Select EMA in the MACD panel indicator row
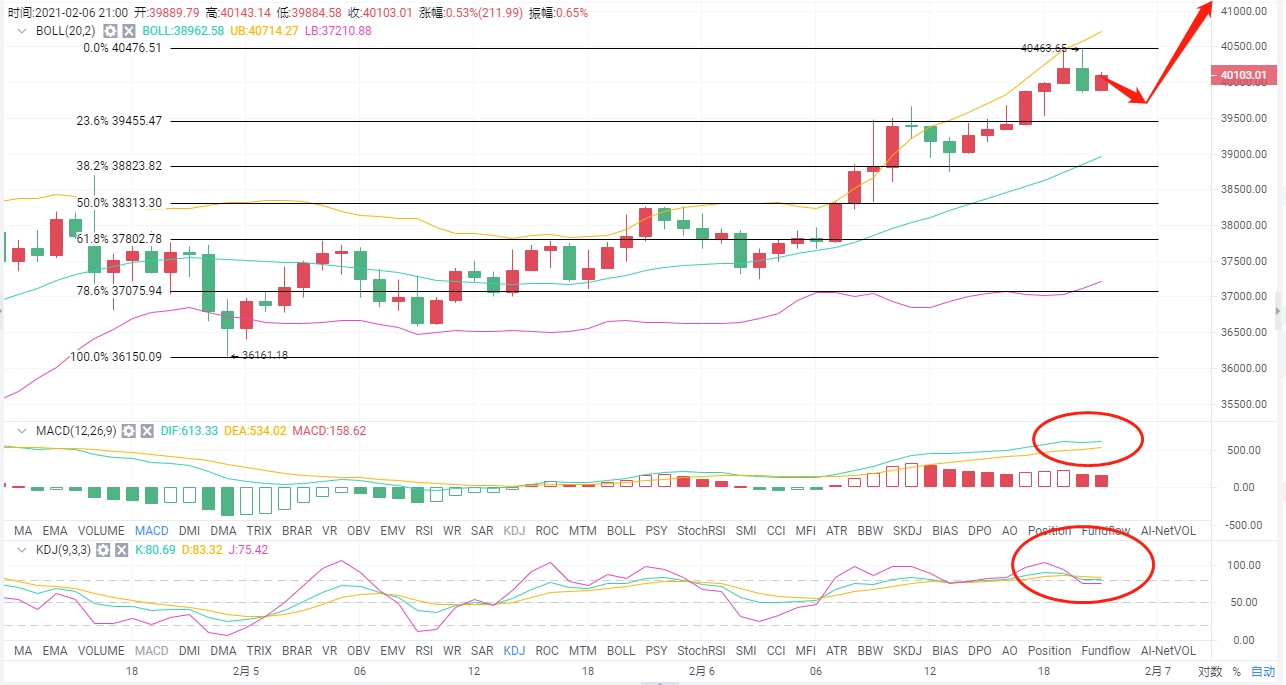Screen dimensions: 1286x685 point(55,530)
